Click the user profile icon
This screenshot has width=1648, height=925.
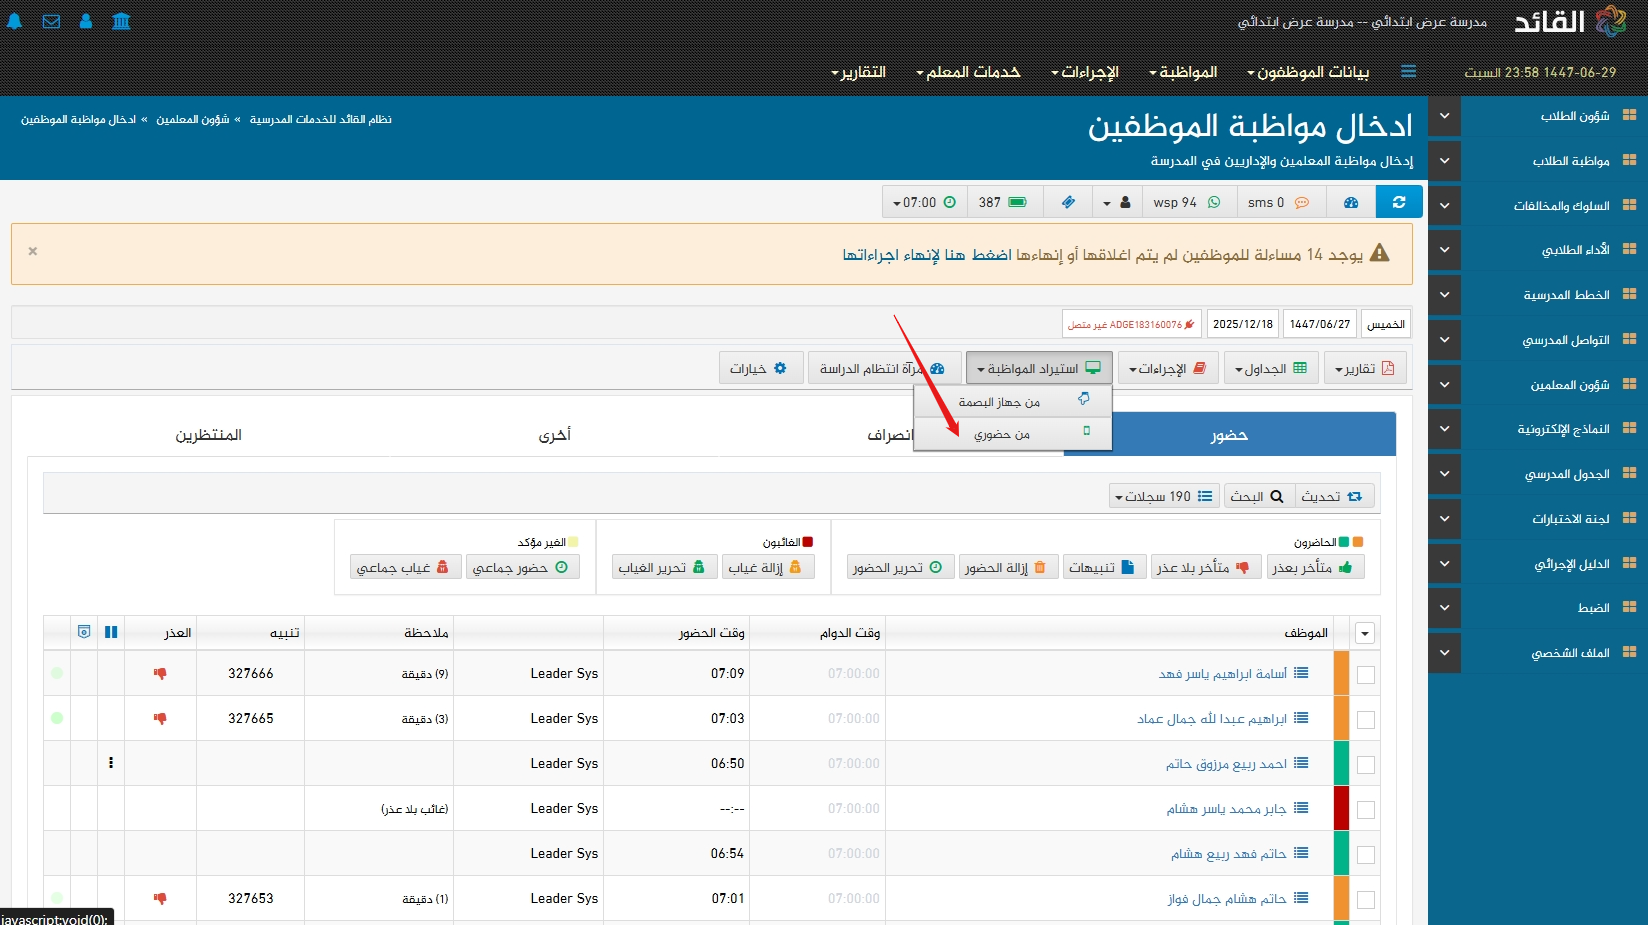click(x=86, y=21)
